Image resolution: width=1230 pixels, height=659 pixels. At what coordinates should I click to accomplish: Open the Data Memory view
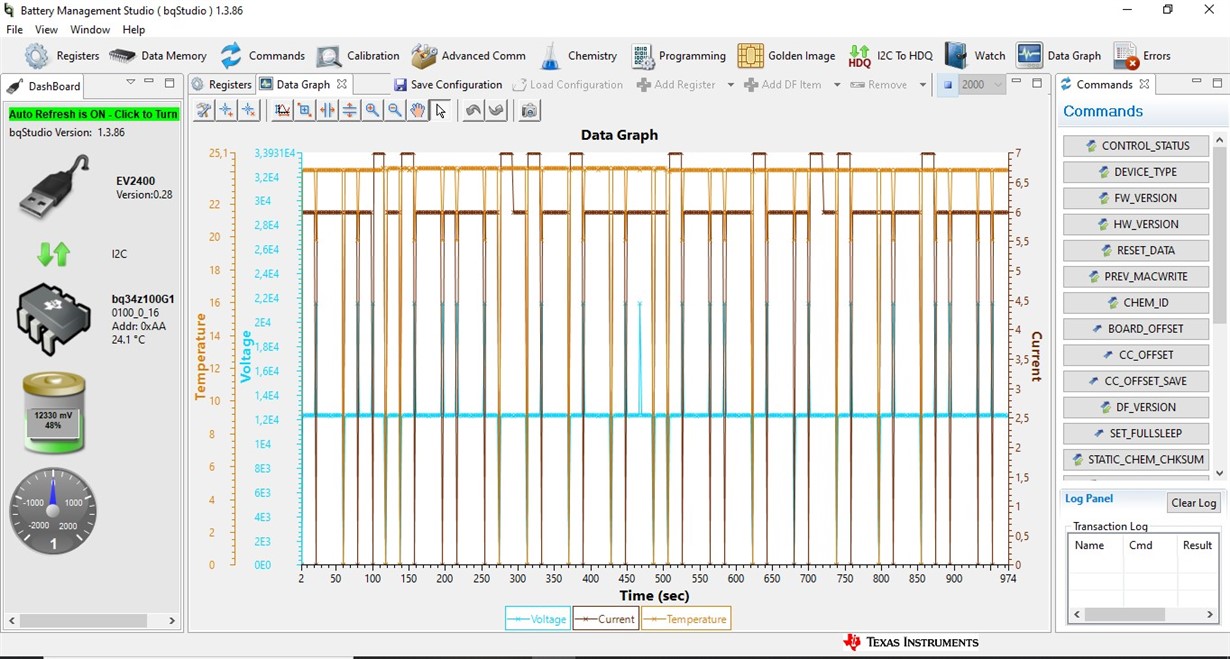[157, 56]
